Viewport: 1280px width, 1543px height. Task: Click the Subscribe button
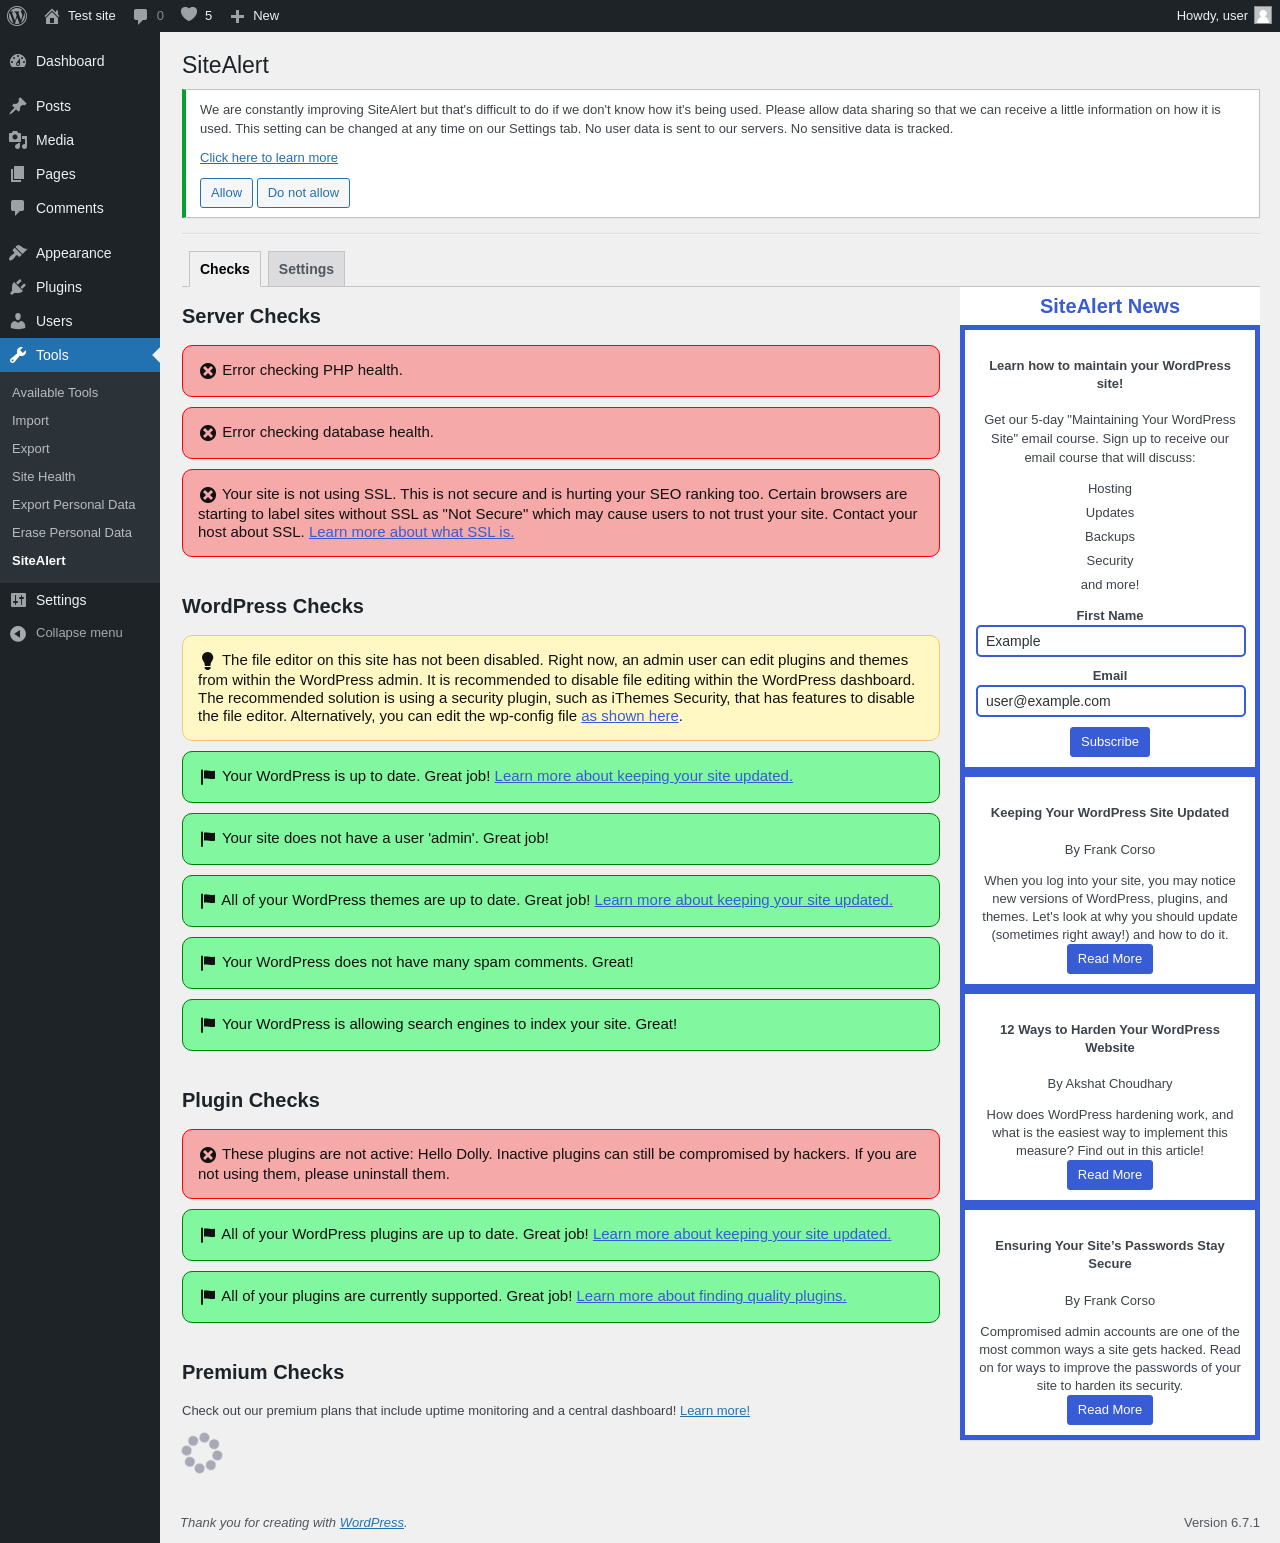tap(1110, 742)
